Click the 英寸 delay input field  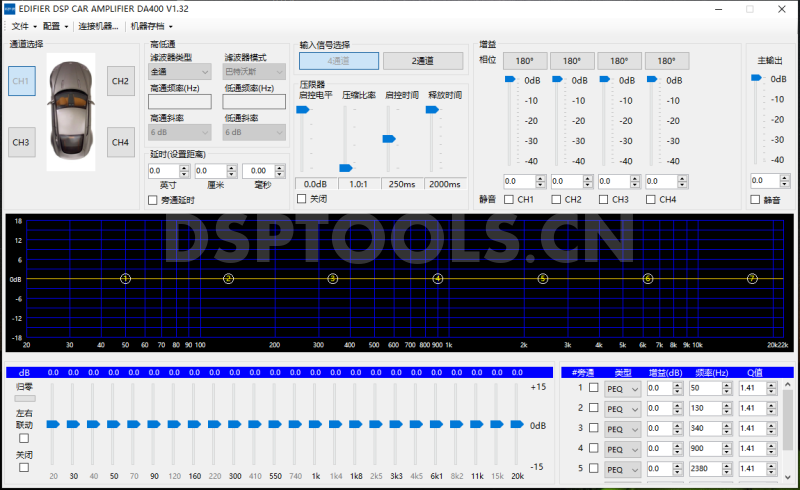[x=164, y=171]
